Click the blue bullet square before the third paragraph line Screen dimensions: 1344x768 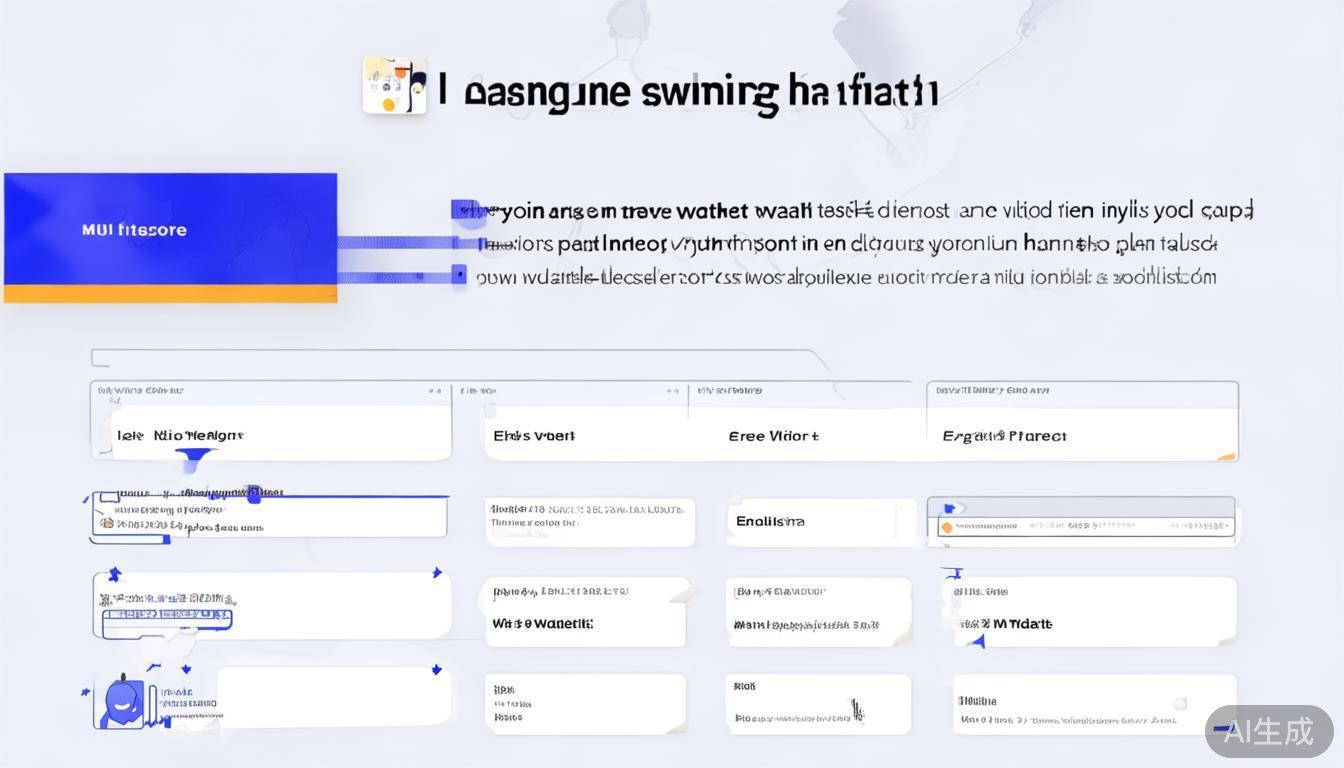tap(459, 273)
